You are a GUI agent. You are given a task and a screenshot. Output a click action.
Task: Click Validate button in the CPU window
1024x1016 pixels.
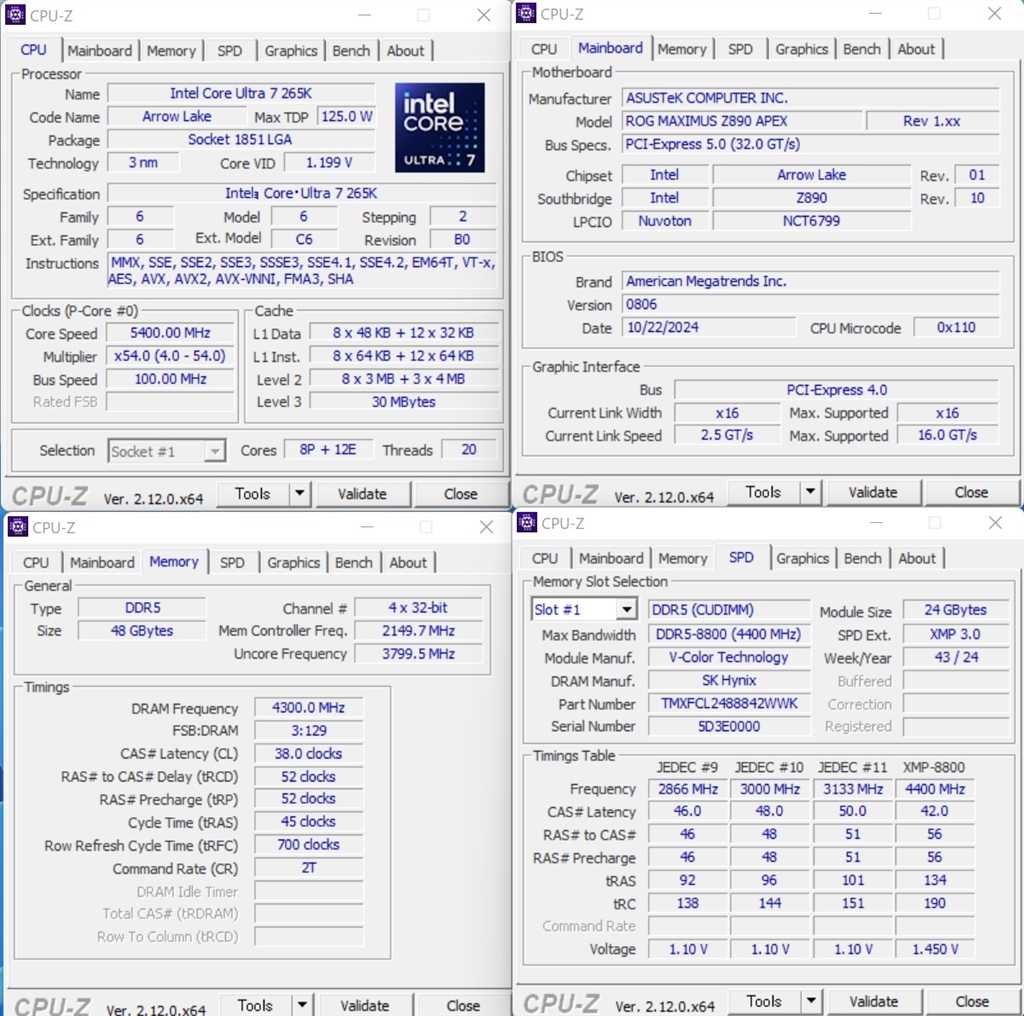(362, 494)
